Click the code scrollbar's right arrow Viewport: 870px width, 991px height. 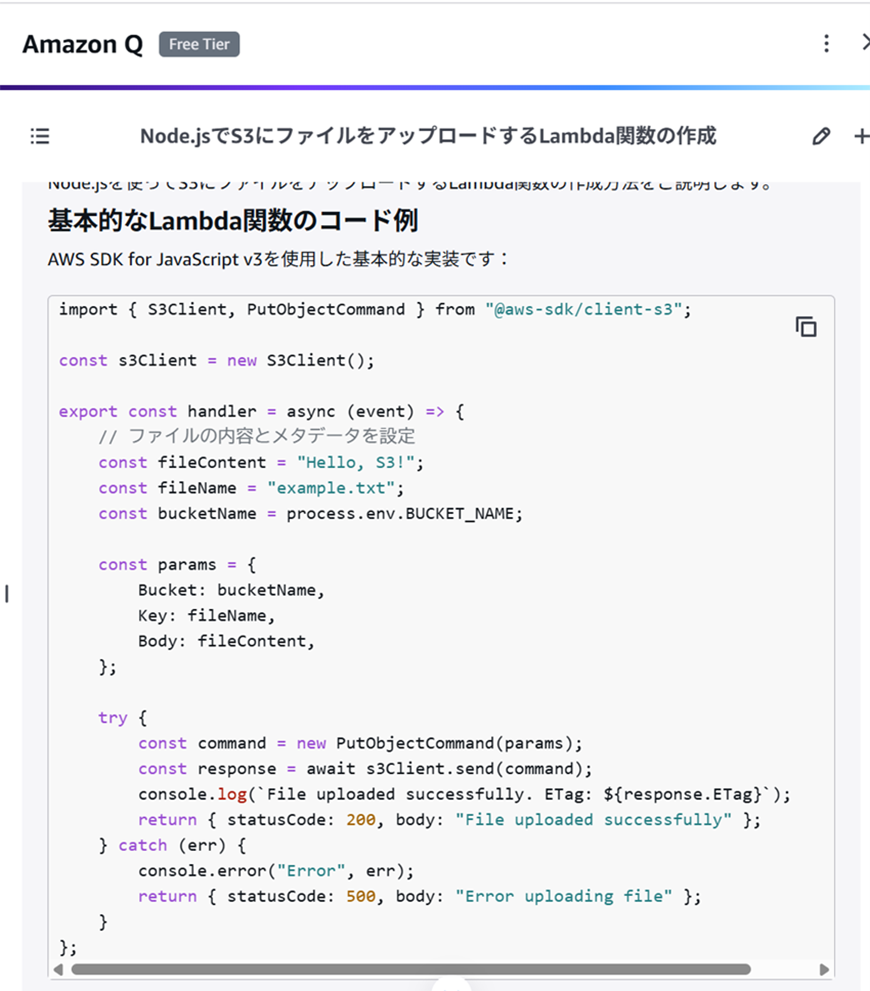coord(824,968)
